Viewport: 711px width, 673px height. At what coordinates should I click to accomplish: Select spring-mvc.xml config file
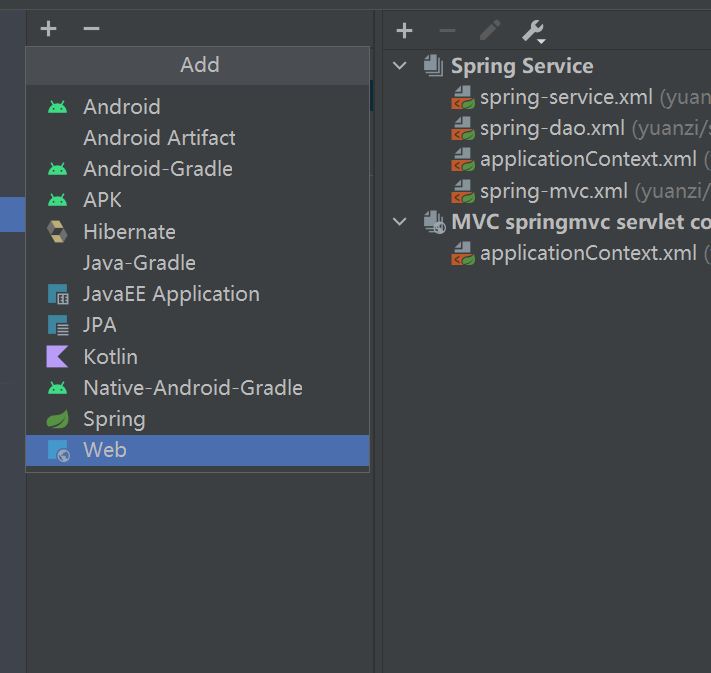click(554, 191)
